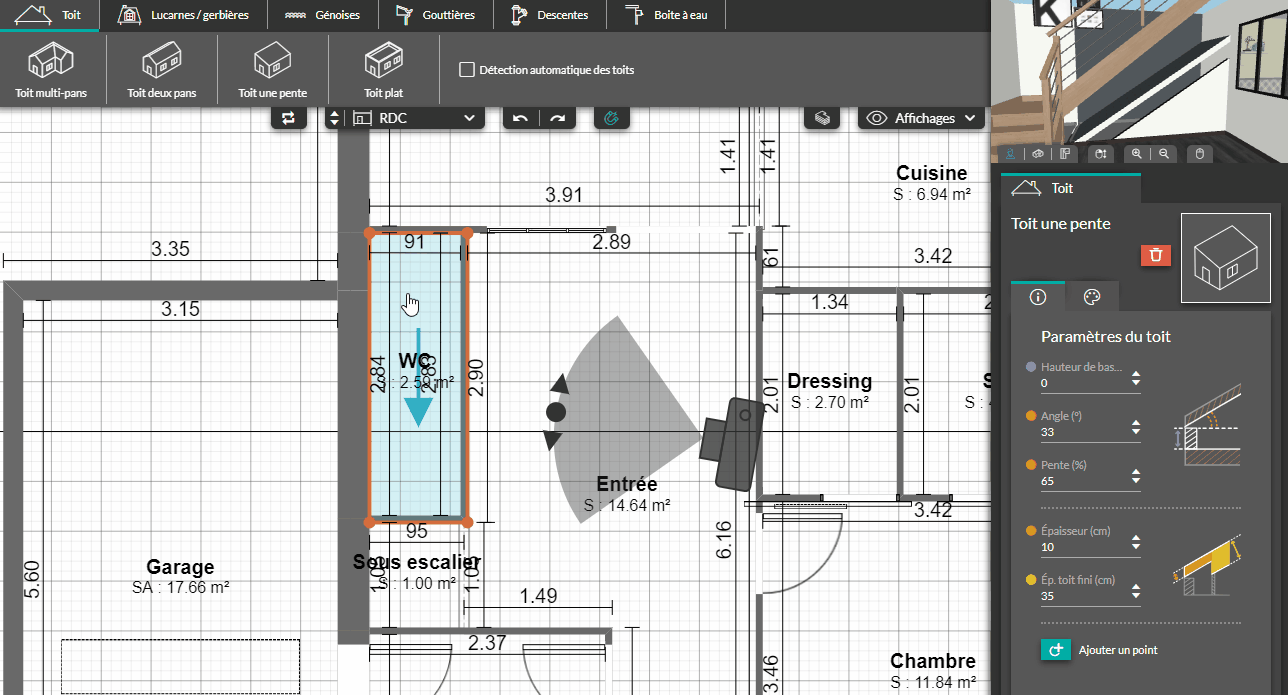
Task: Select the Toit multi-pans roof tool
Action: [51, 70]
